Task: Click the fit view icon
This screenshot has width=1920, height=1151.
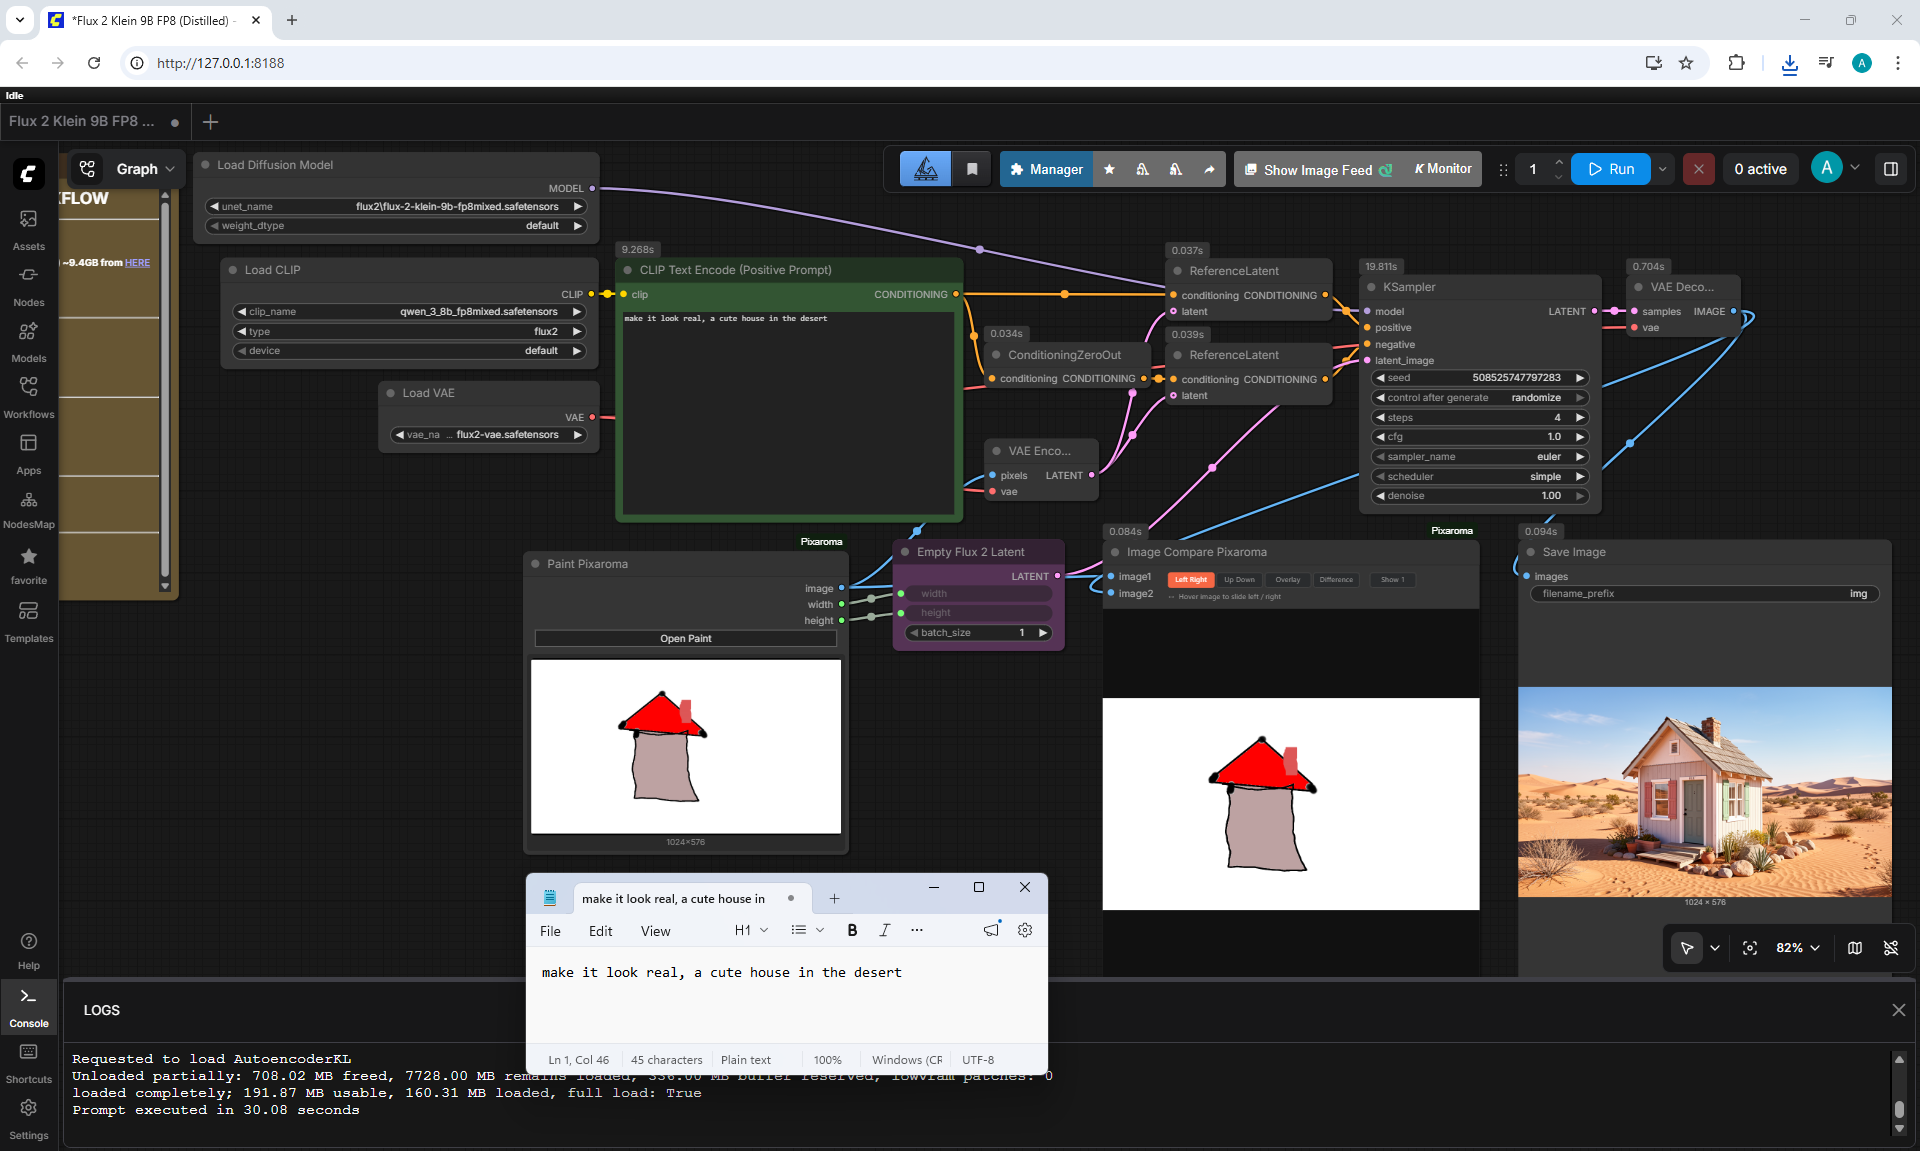Action: 1750,948
